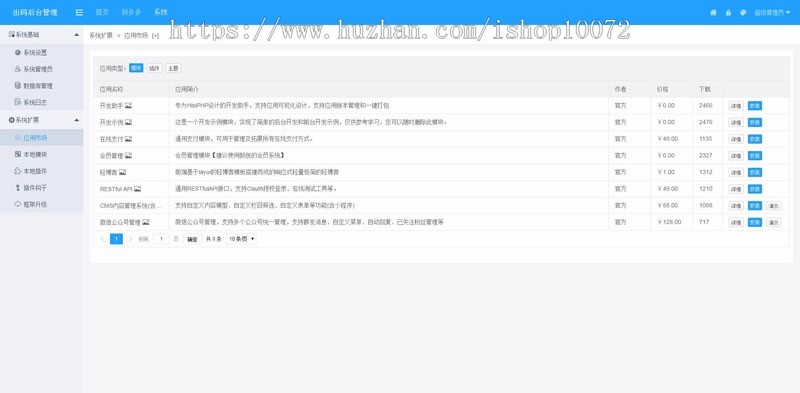Open 详情 for 开发助手
800x393 pixels.
pyautogui.click(x=736, y=106)
